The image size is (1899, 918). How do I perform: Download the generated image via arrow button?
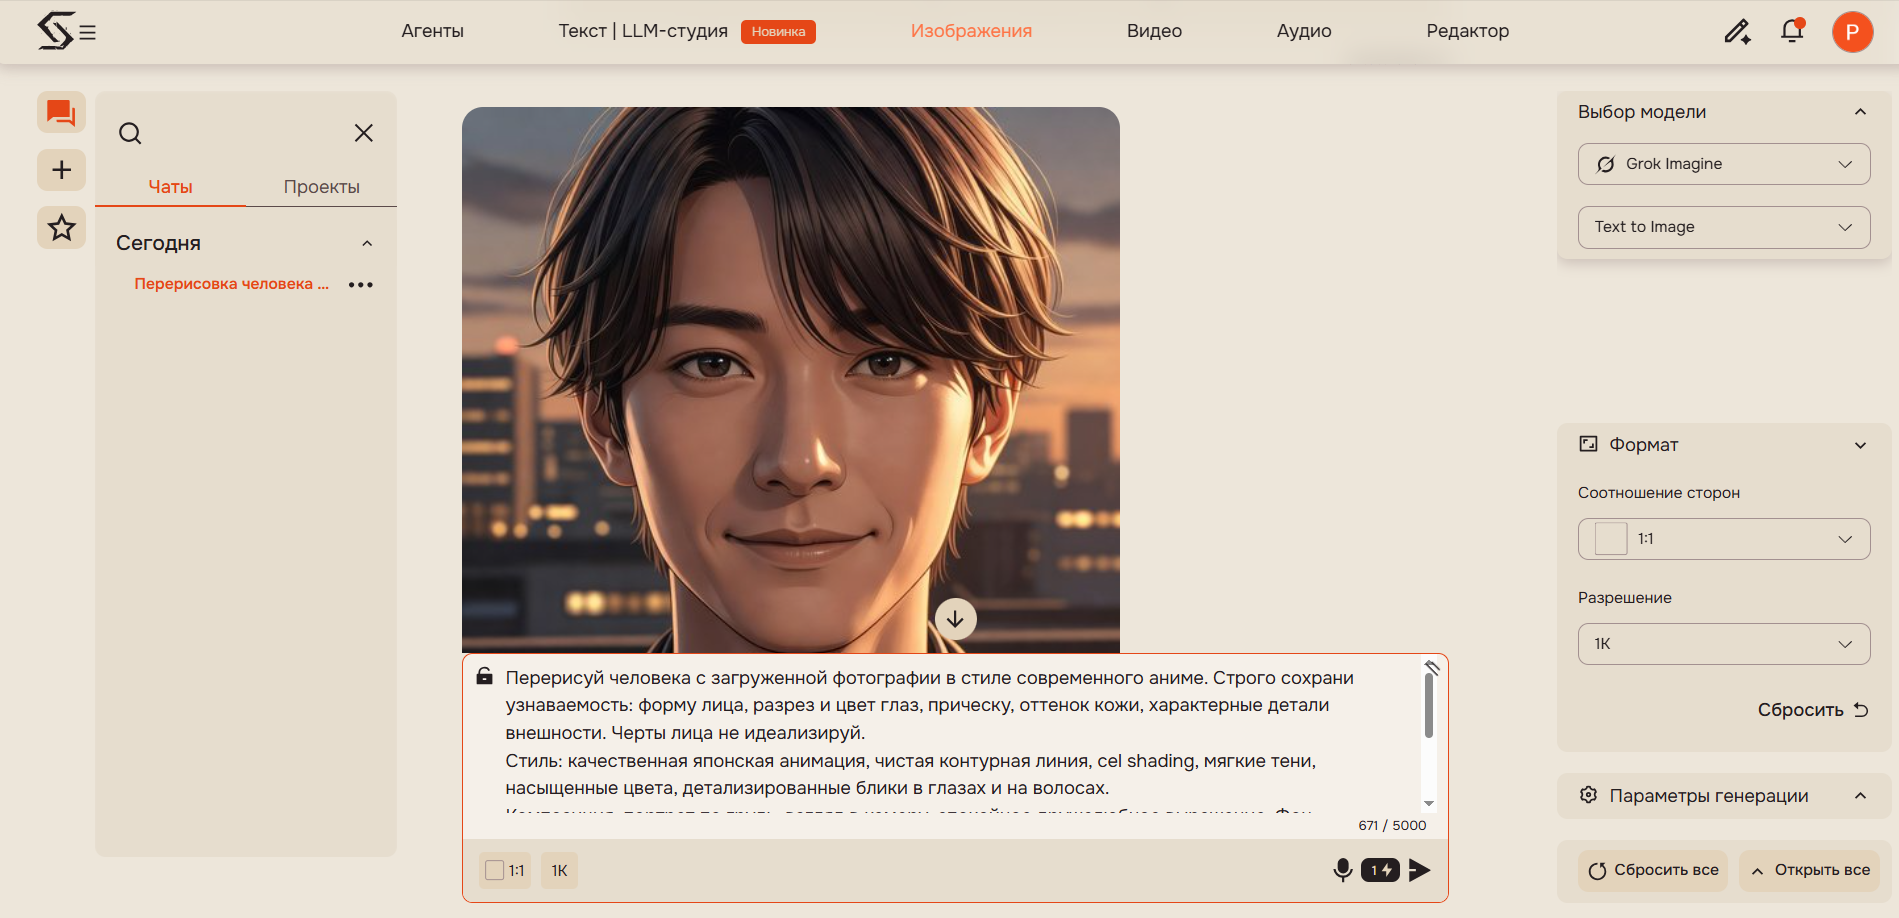click(955, 619)
